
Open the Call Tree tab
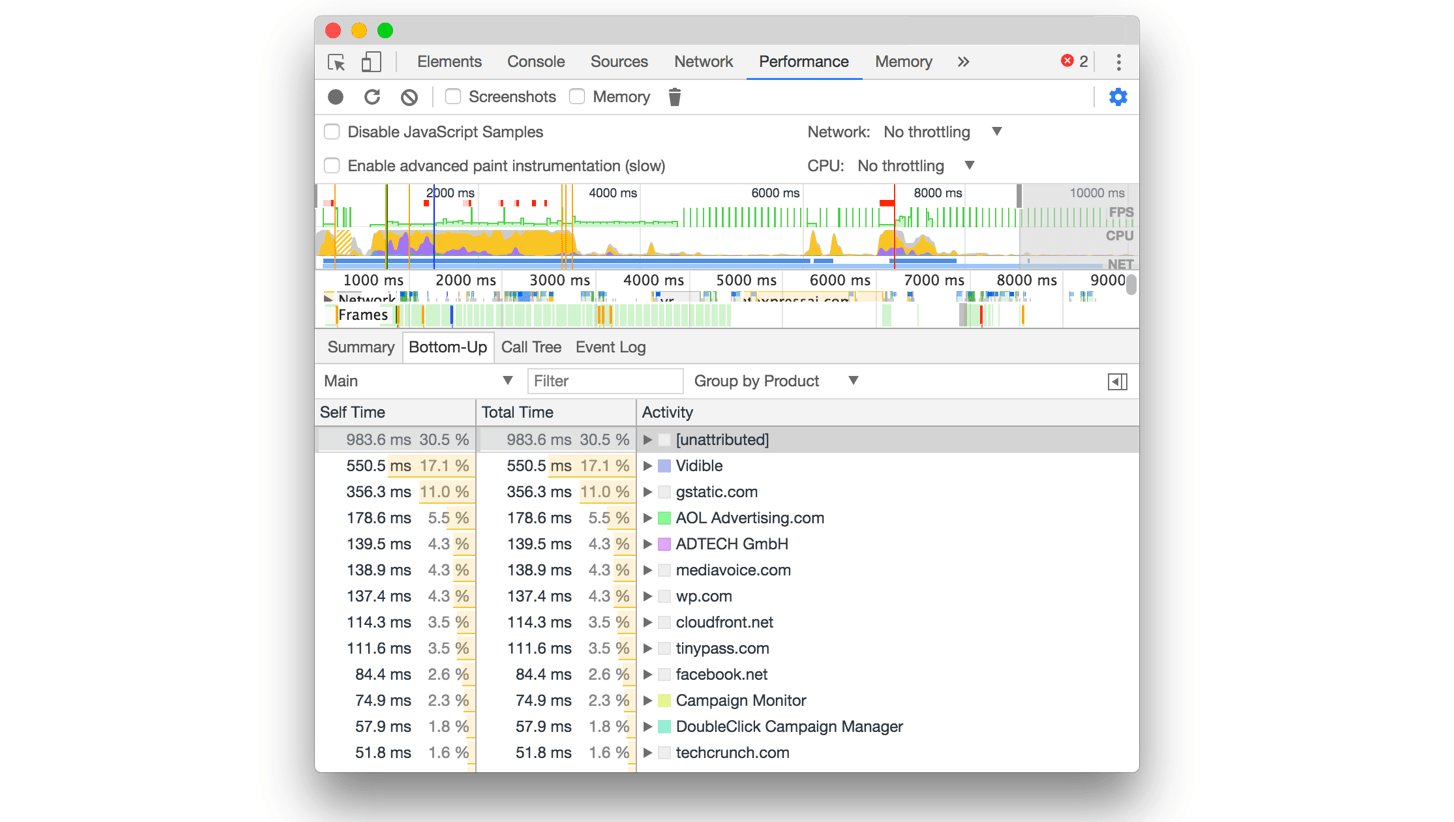(531, 347)
